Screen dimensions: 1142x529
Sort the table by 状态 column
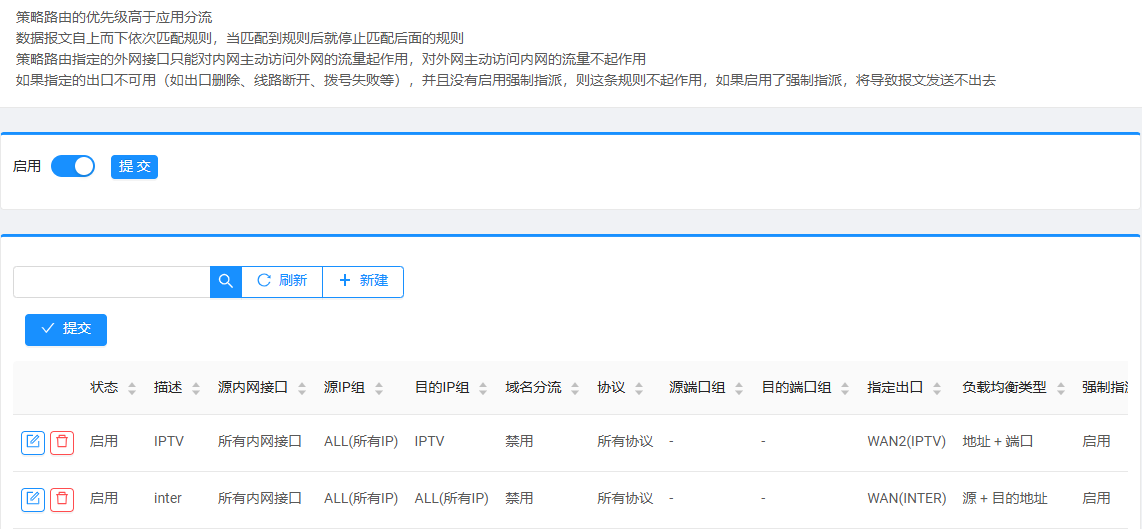pyautogui.click(x=113, y=388)
